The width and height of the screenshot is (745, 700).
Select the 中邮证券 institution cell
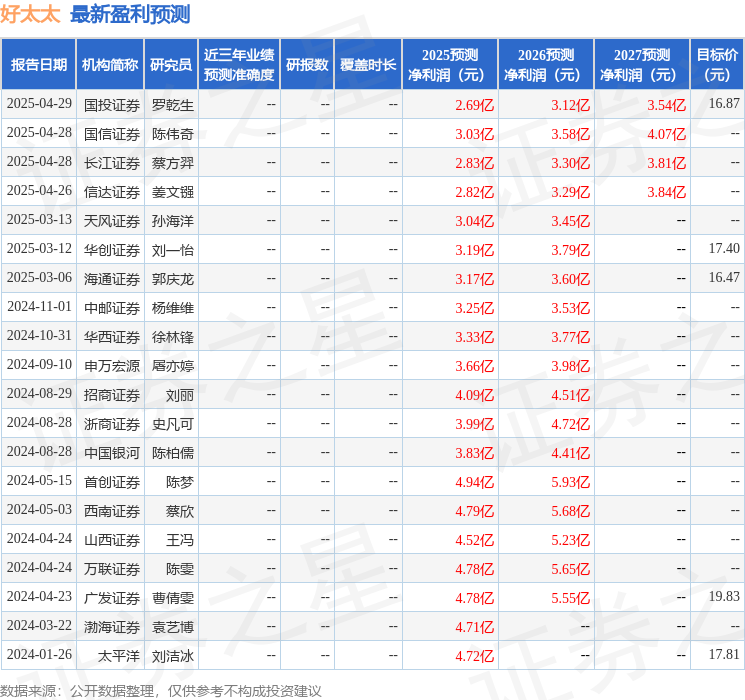pos(112,307)
